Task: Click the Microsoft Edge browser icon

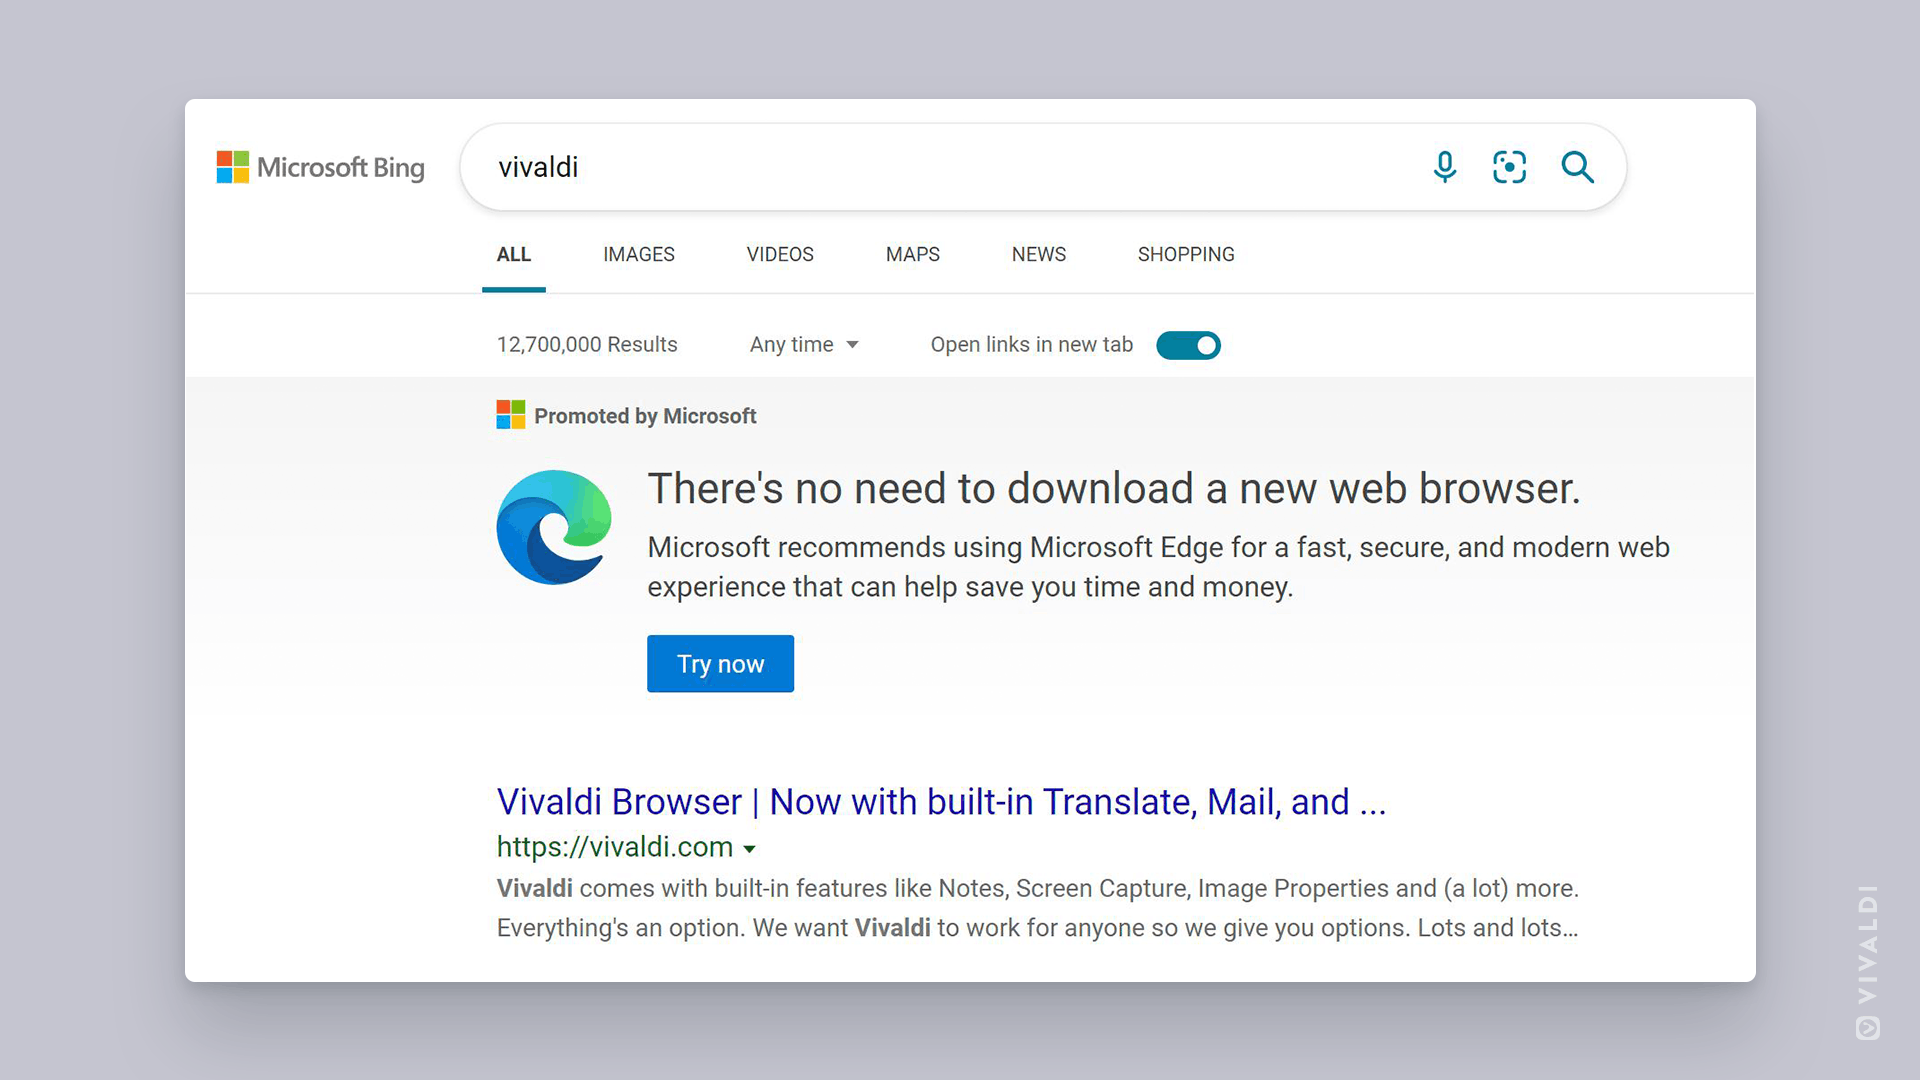Action: [556, 525]
